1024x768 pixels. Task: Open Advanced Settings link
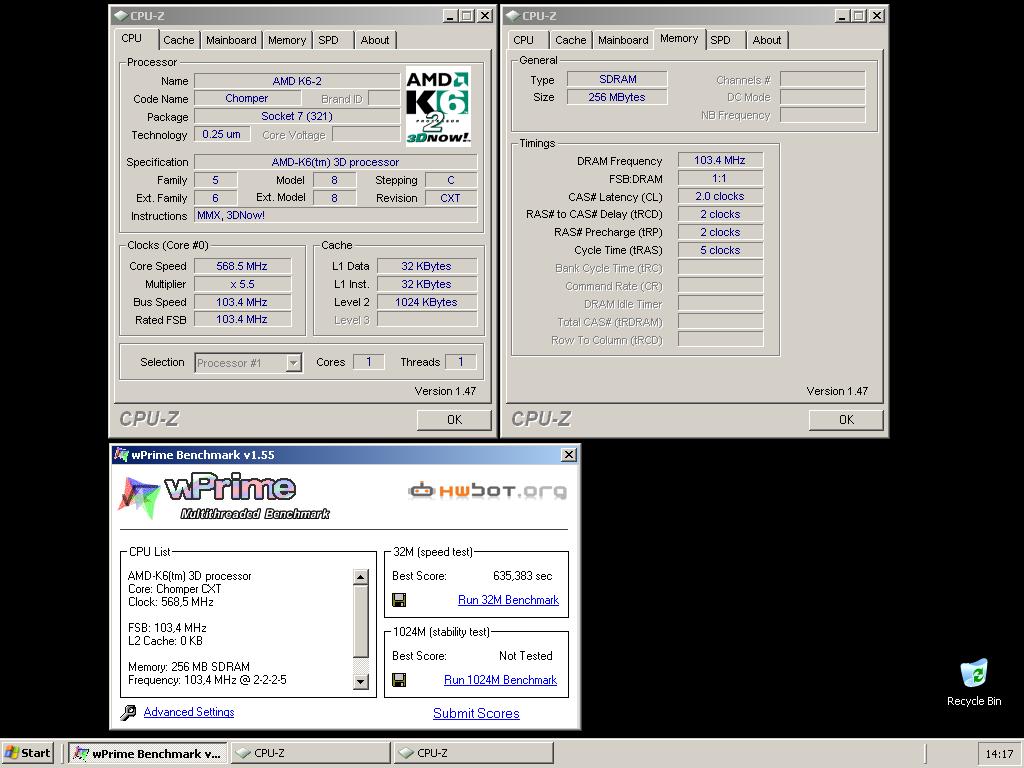(189, 712)
